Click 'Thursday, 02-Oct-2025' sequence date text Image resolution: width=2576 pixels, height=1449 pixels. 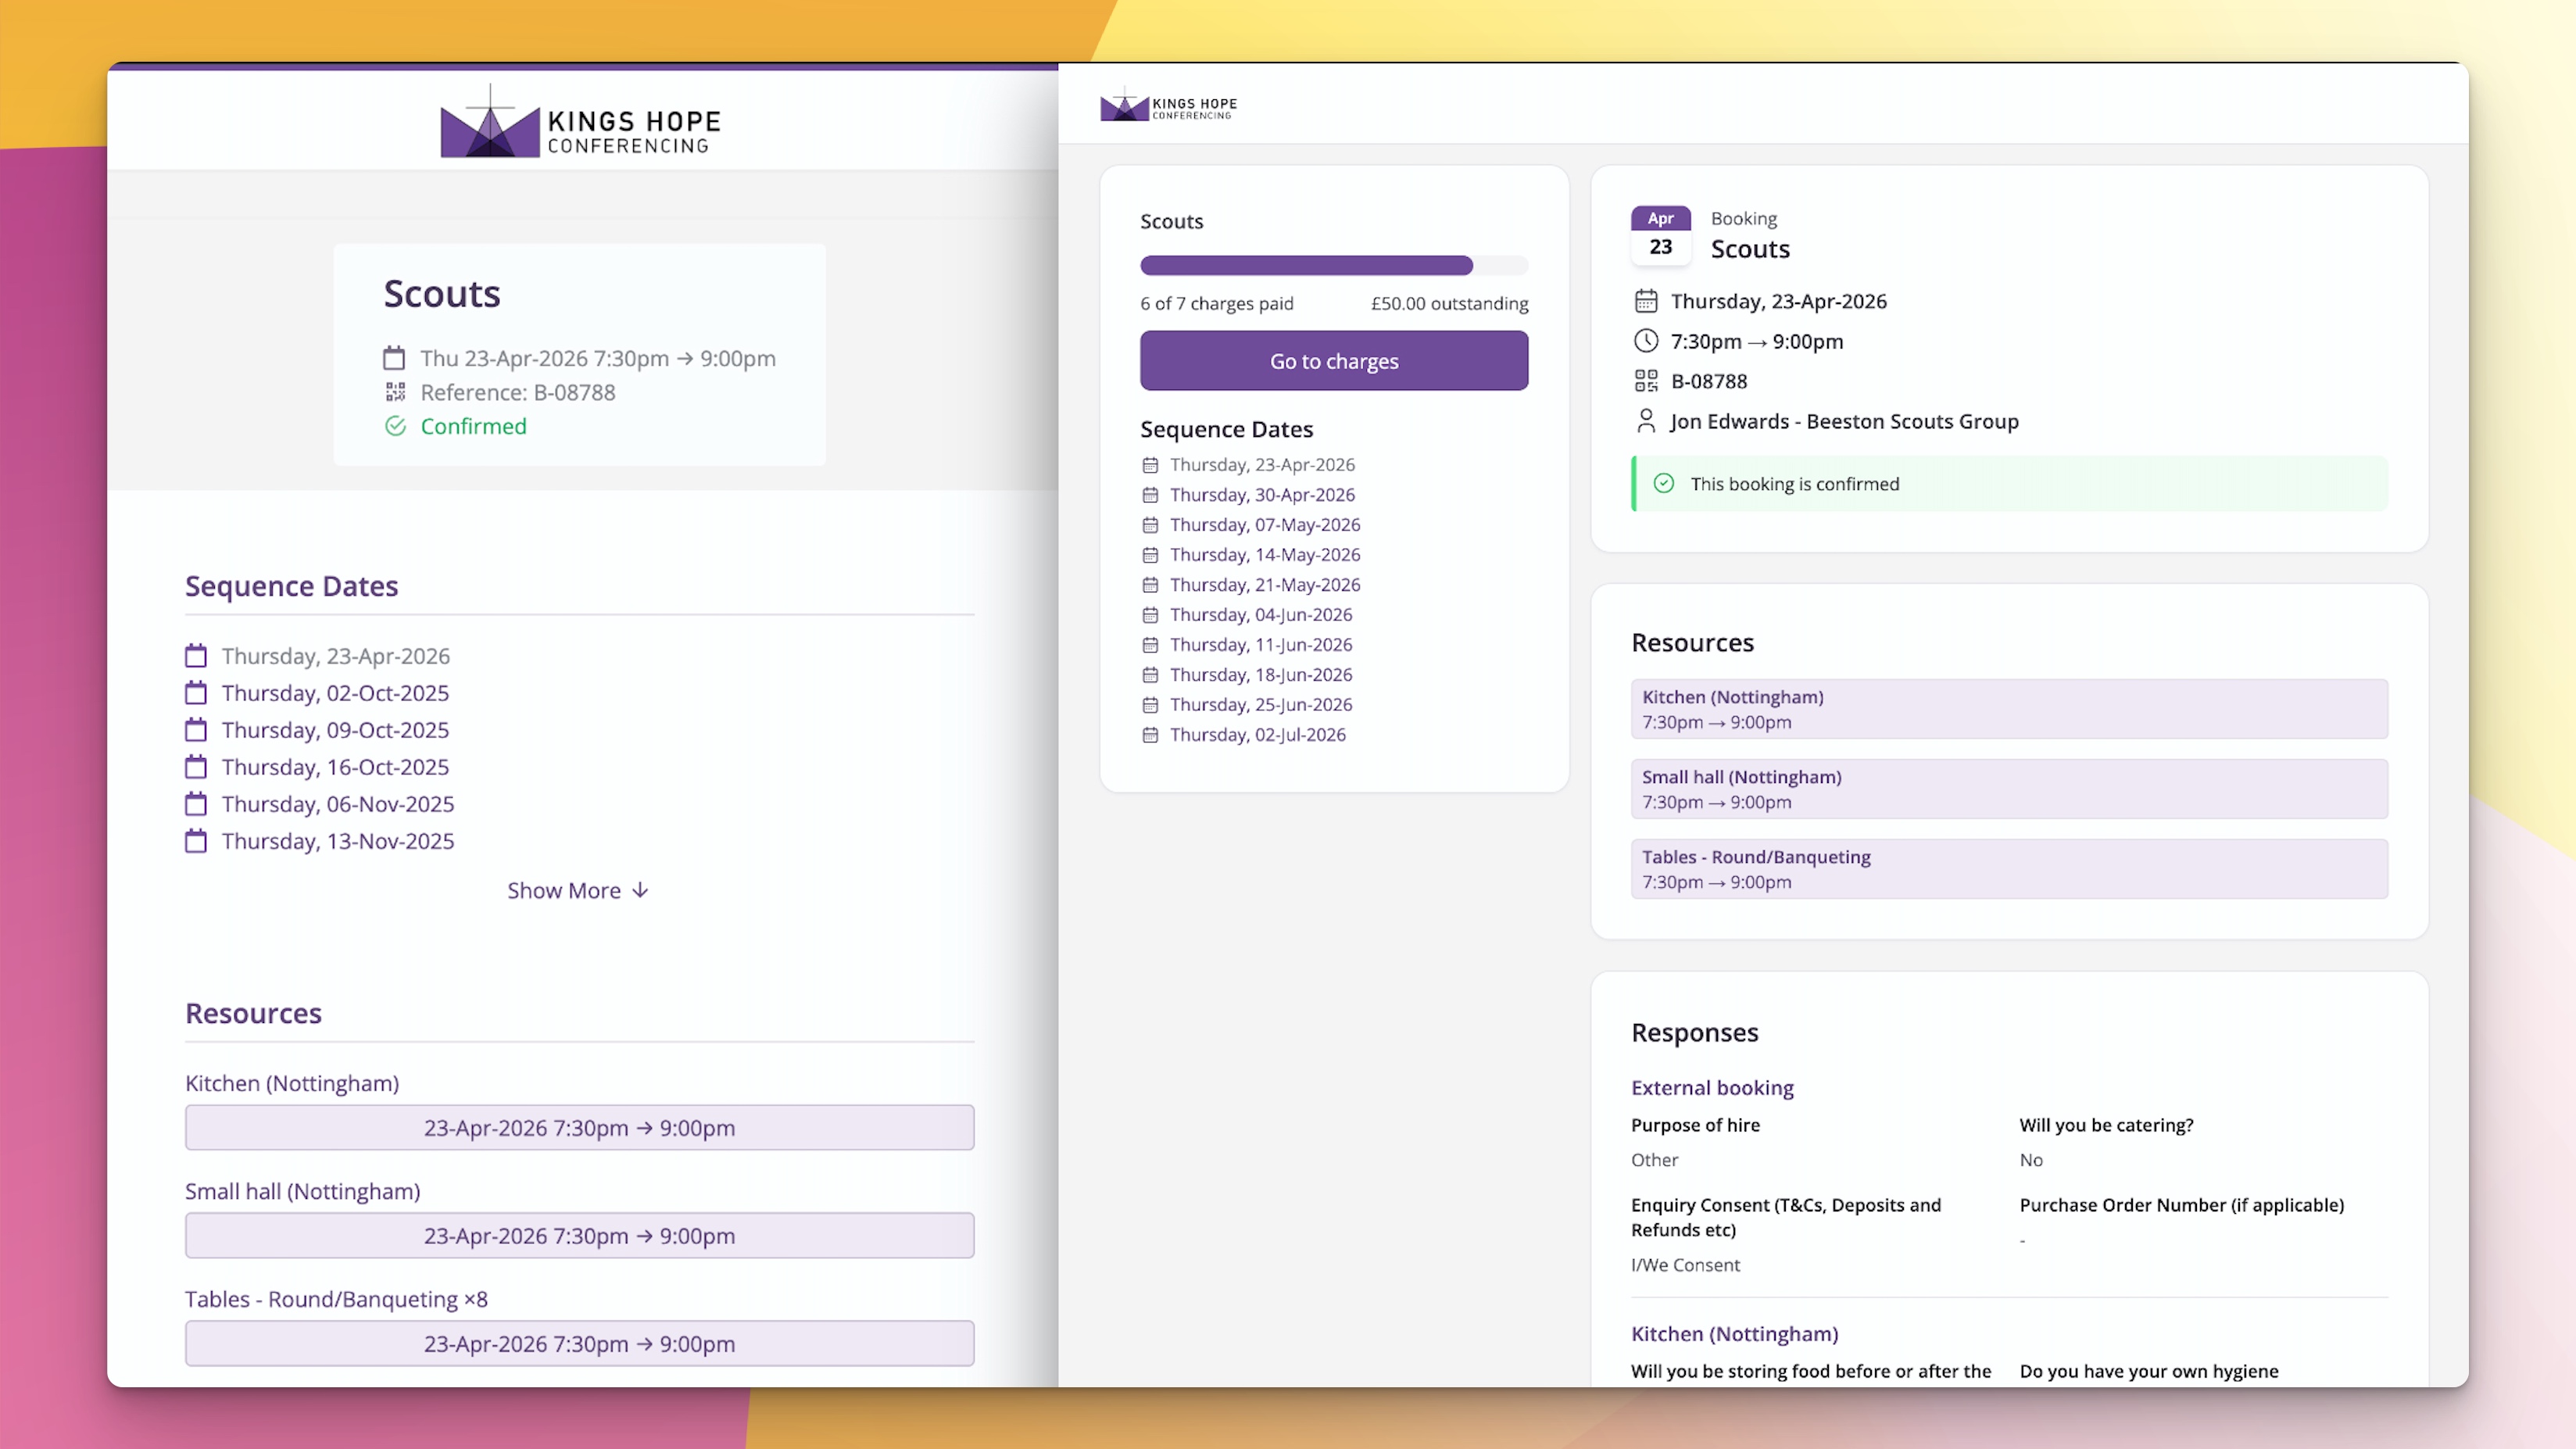tap(335, 693)
